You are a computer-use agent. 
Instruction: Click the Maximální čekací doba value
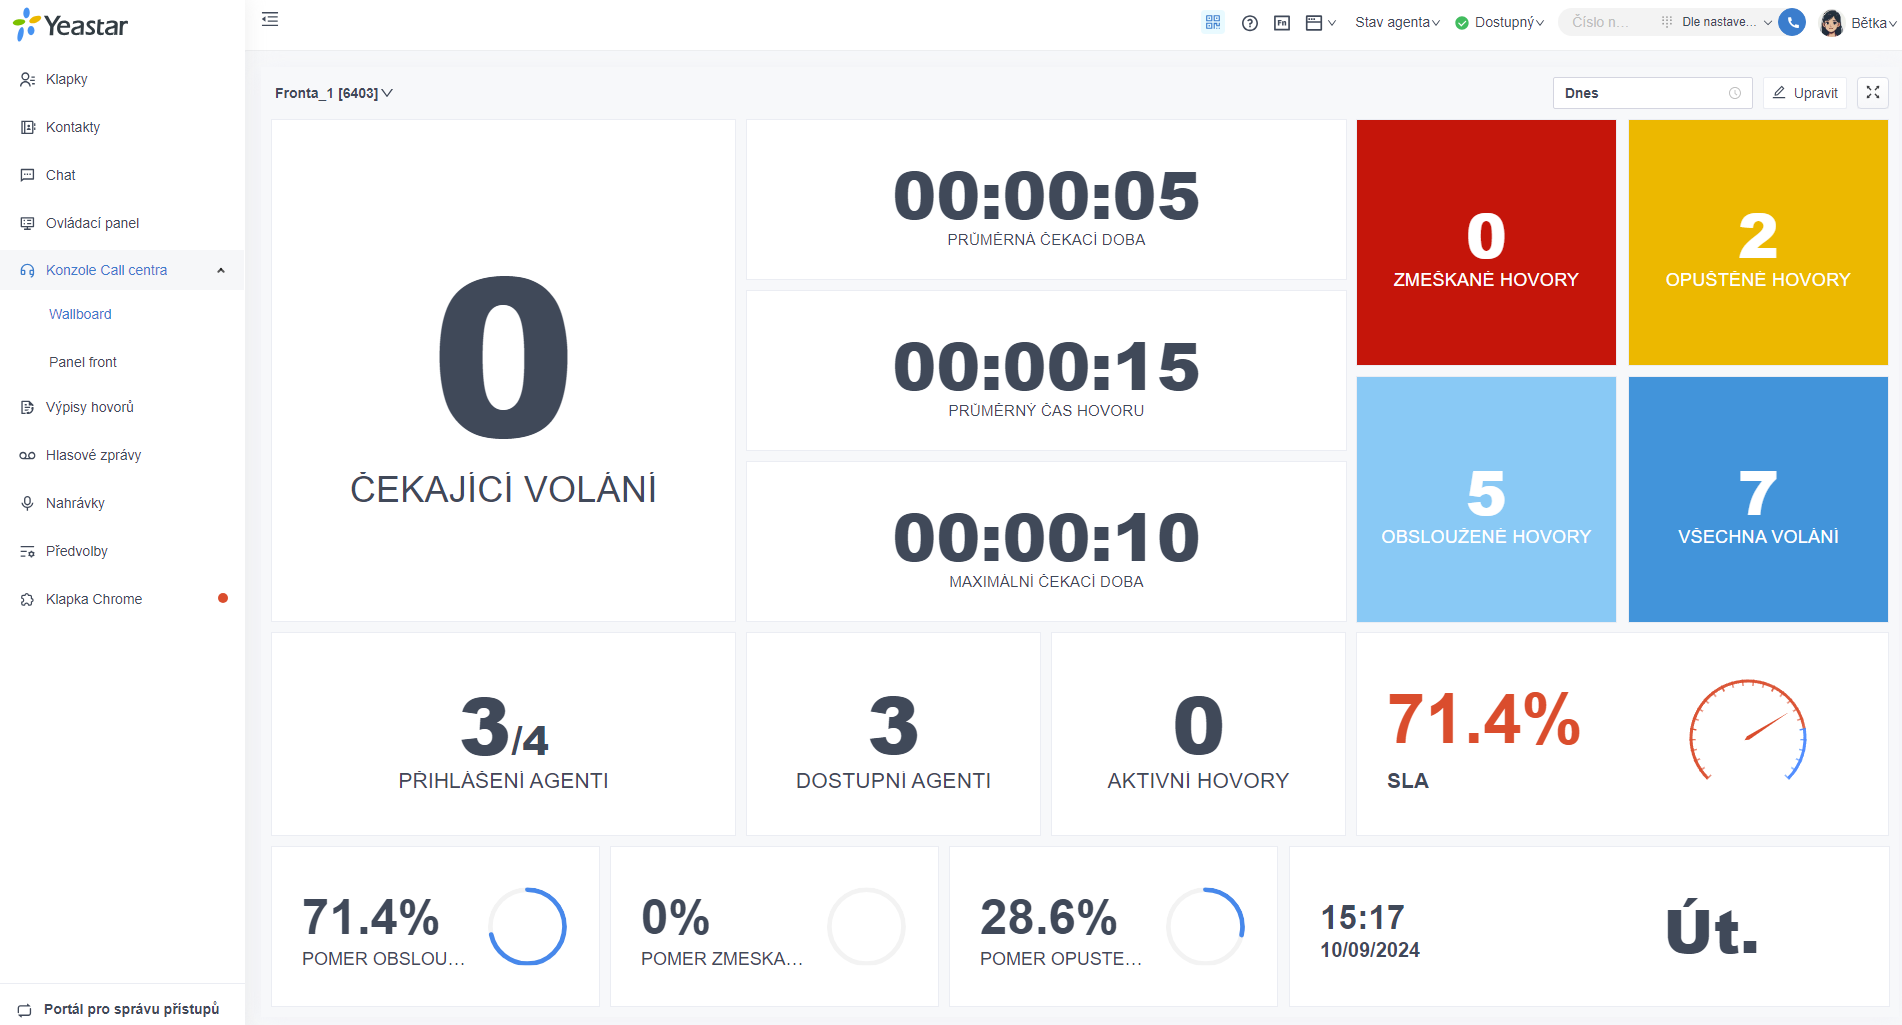tap(1046, 538)
